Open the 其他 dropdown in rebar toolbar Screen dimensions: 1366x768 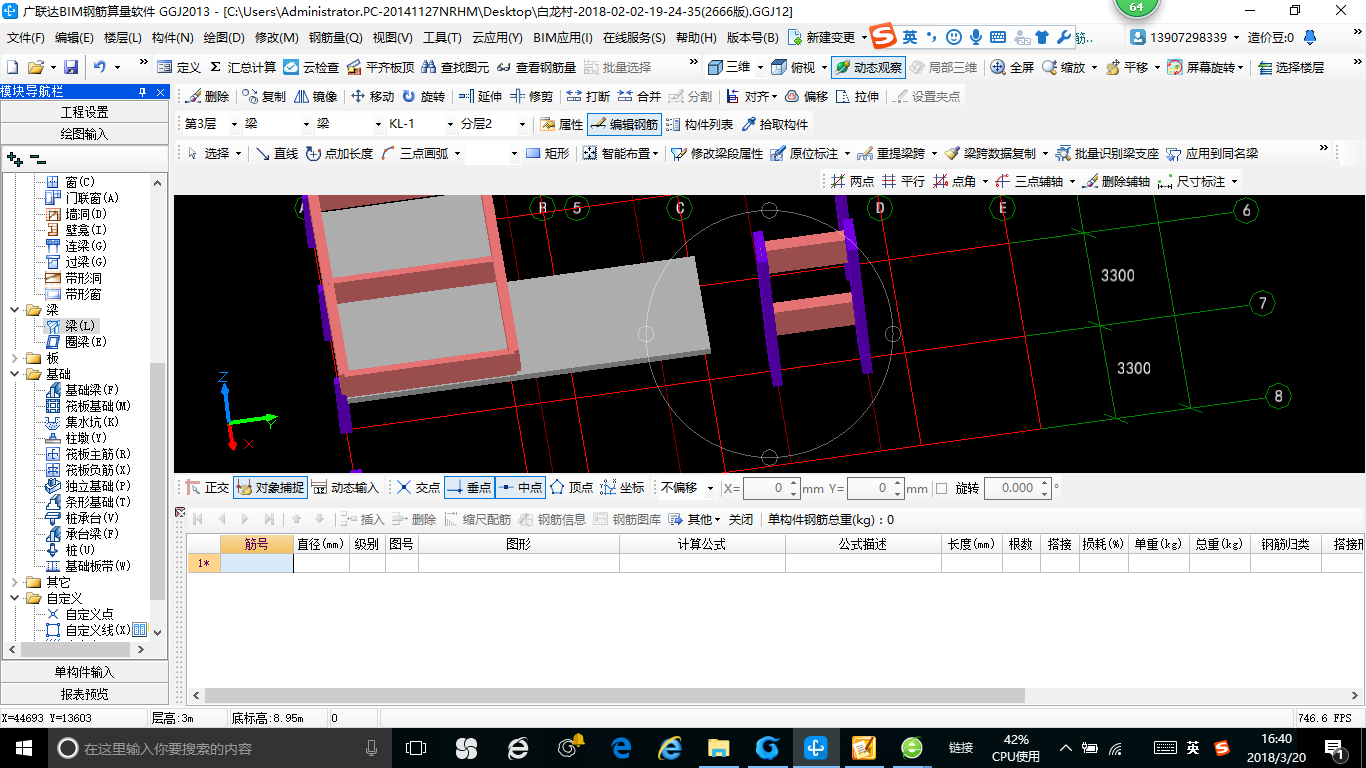coord(695,519)
